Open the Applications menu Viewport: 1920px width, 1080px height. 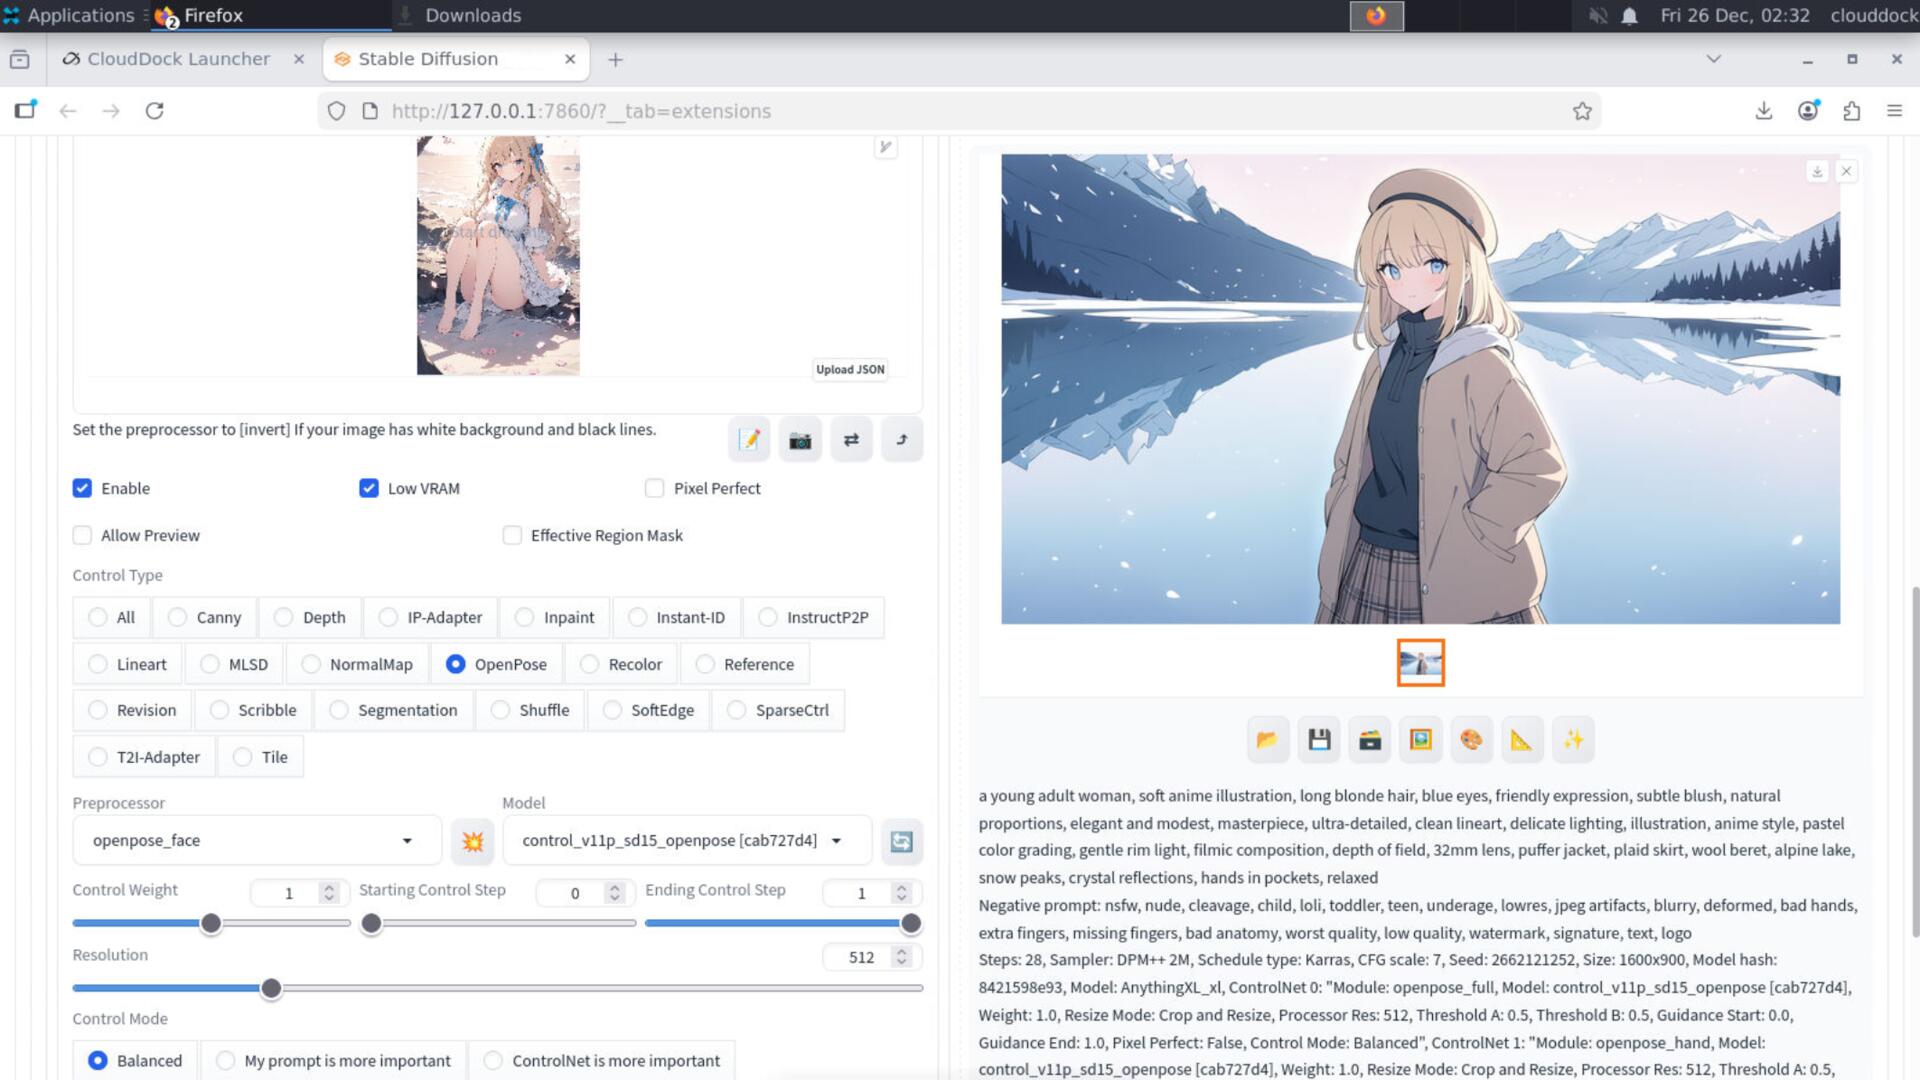(68, 15)
